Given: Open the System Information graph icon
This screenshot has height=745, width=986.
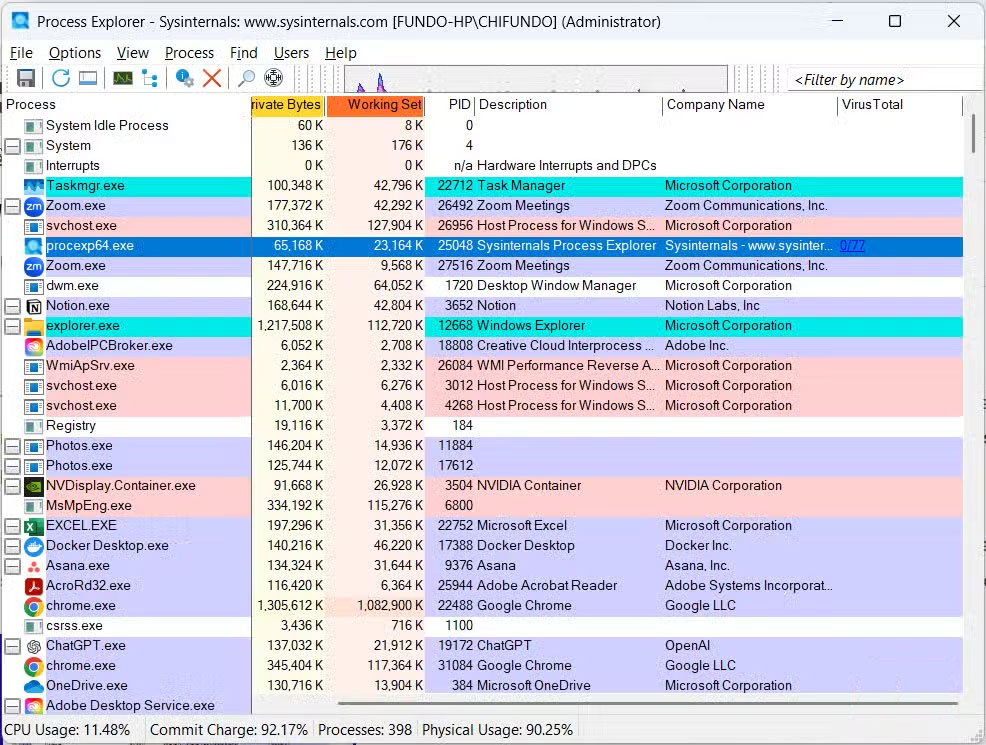Looking at the screenshot, I should tap(122, 78).
